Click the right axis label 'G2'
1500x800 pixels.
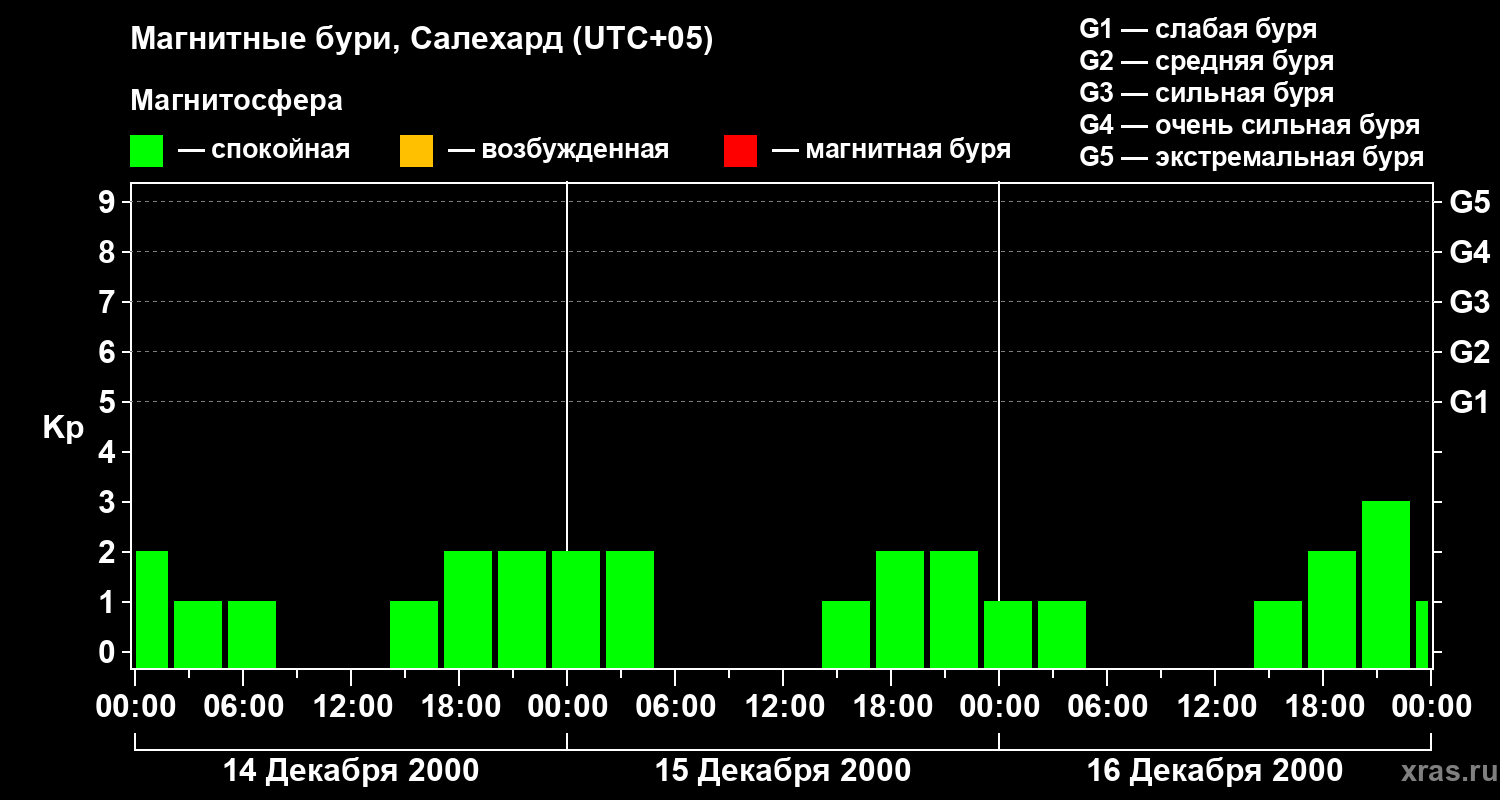pos(1469,352)
